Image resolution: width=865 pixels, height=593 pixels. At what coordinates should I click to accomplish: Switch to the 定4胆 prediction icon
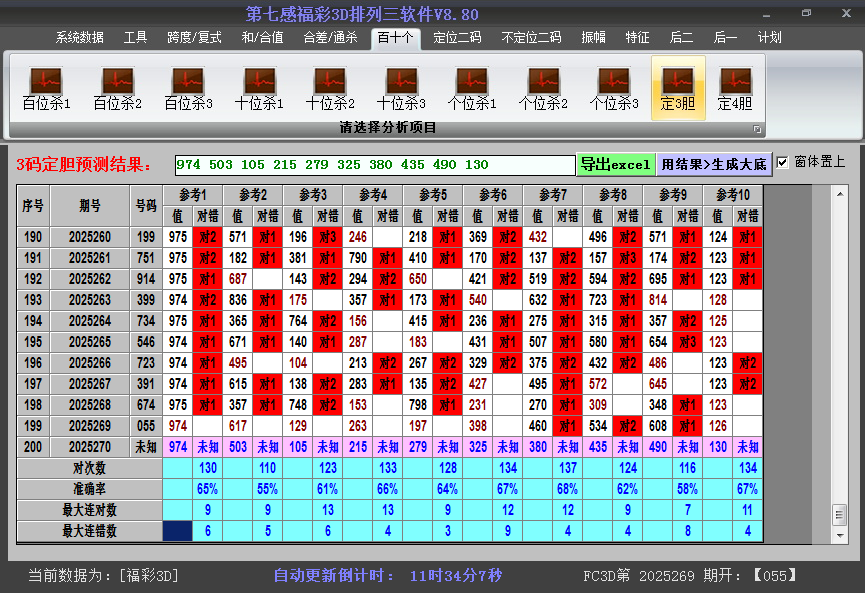coord(735,88)
